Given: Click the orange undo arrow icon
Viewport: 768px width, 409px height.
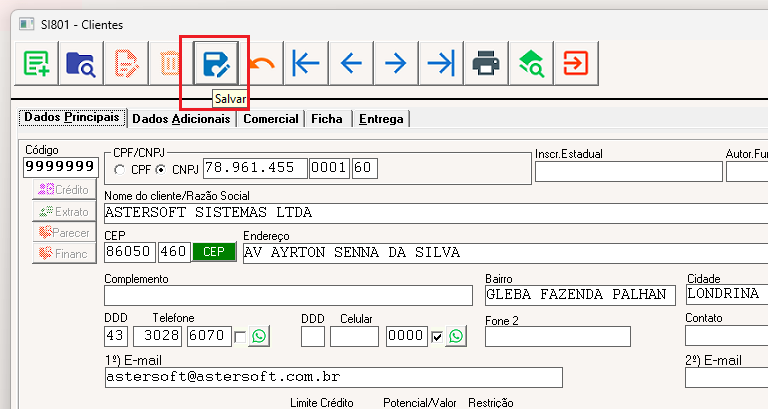Looking at the screenshot, I should point(262,63).
